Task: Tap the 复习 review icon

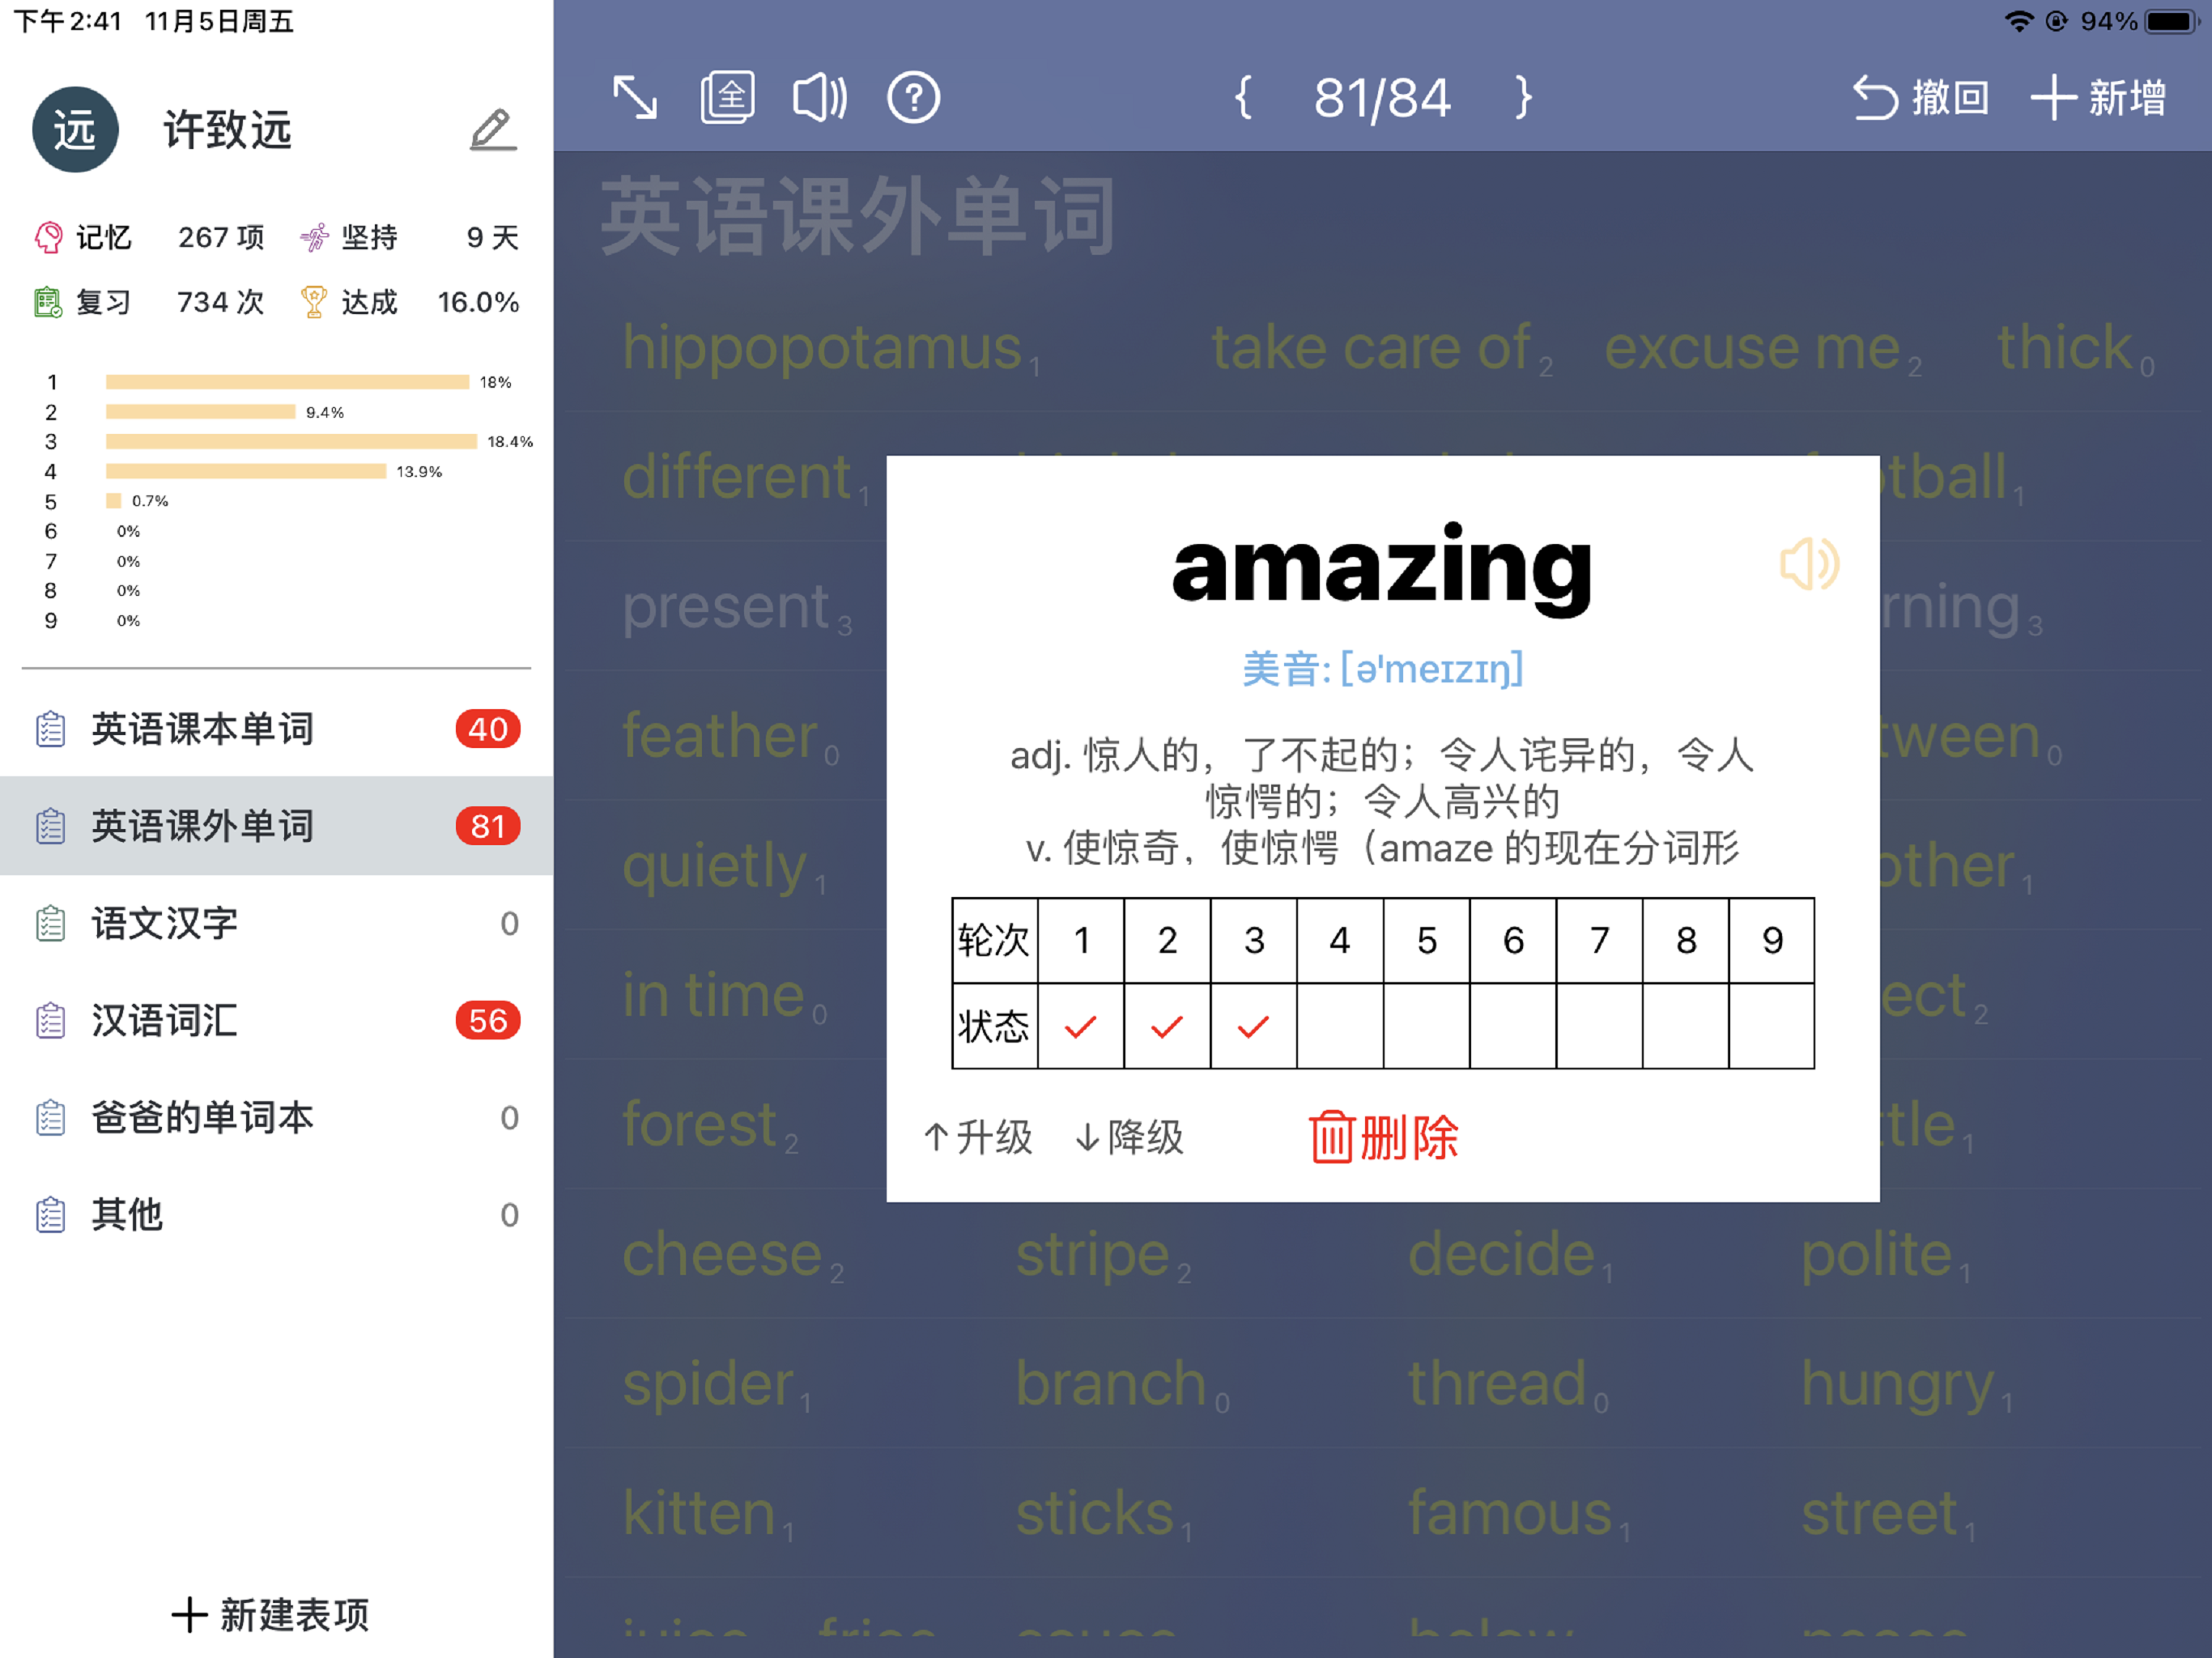Action: [48, 302]
